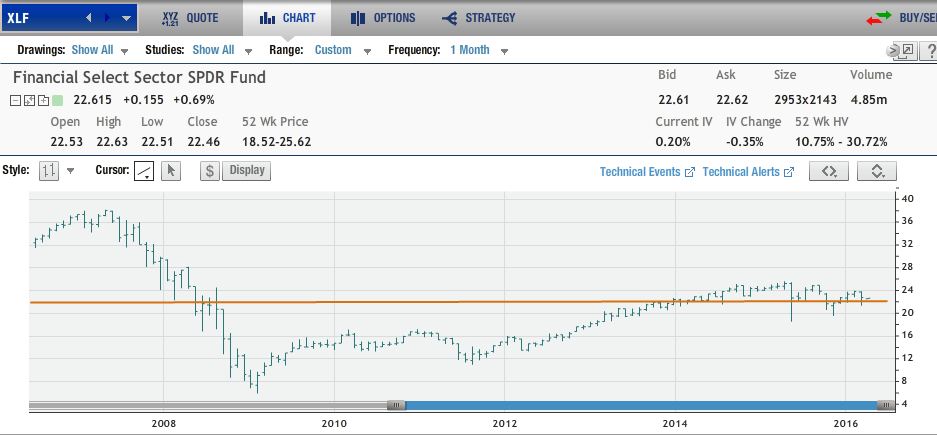Grab the left handle of range slider

(396, 405)
